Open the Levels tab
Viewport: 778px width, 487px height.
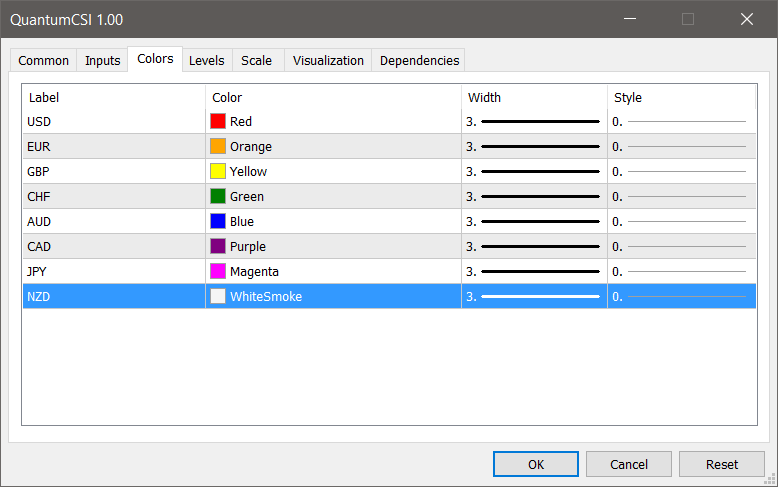[206, 61]
